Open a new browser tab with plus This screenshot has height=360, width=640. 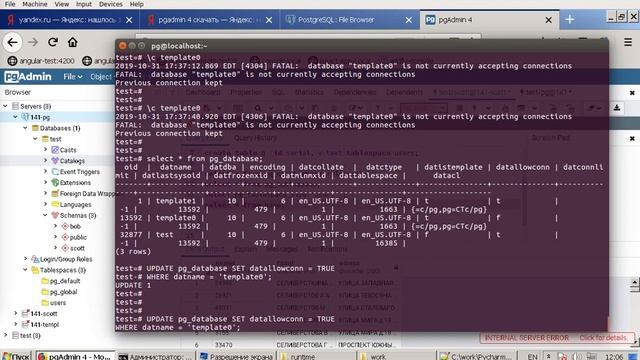[x=570, y=20]
